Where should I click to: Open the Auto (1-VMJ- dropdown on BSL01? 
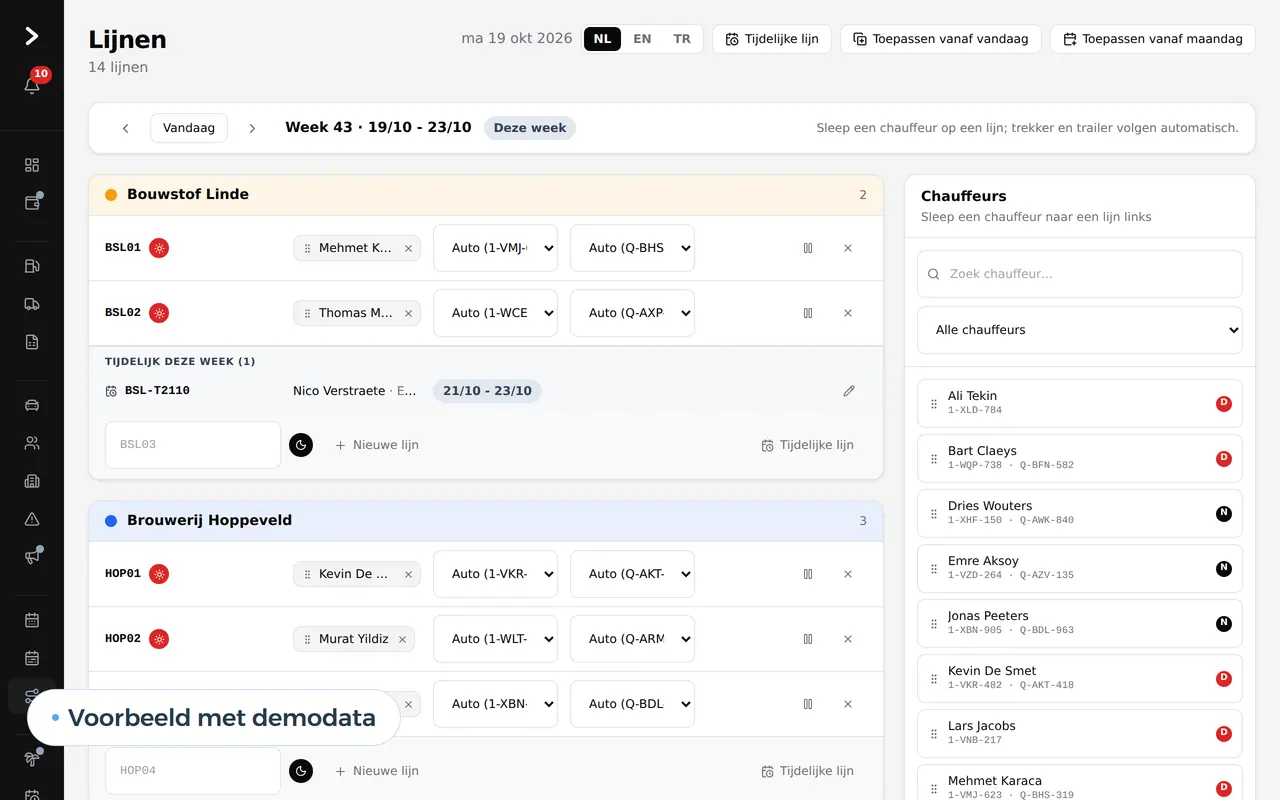tap(495, 248)
